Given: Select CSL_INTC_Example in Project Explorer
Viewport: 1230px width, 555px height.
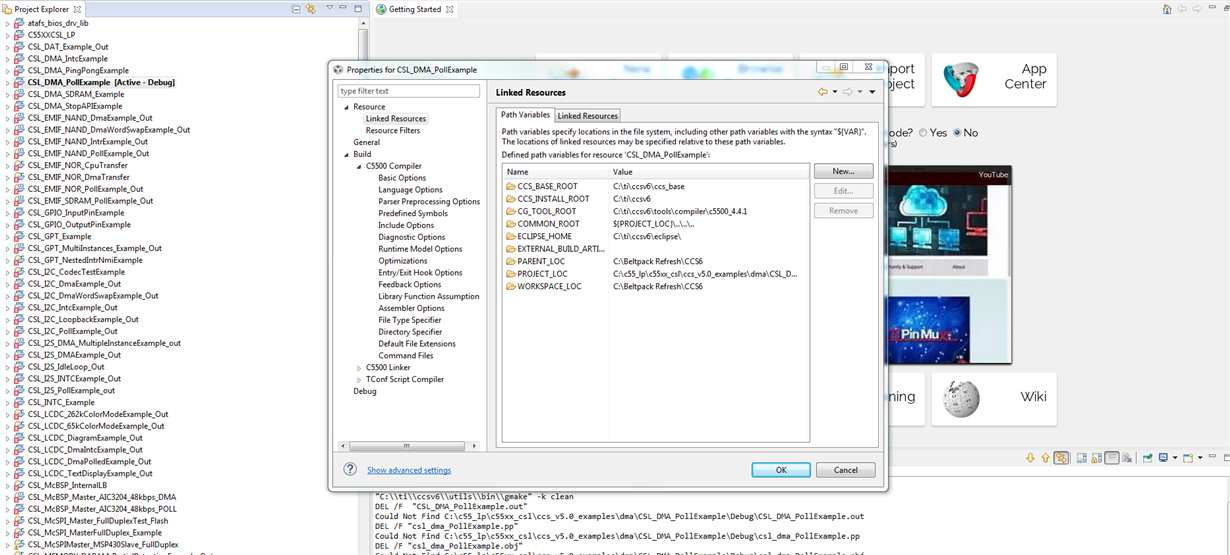Looking at the screenshot, I should pos(61,402).
